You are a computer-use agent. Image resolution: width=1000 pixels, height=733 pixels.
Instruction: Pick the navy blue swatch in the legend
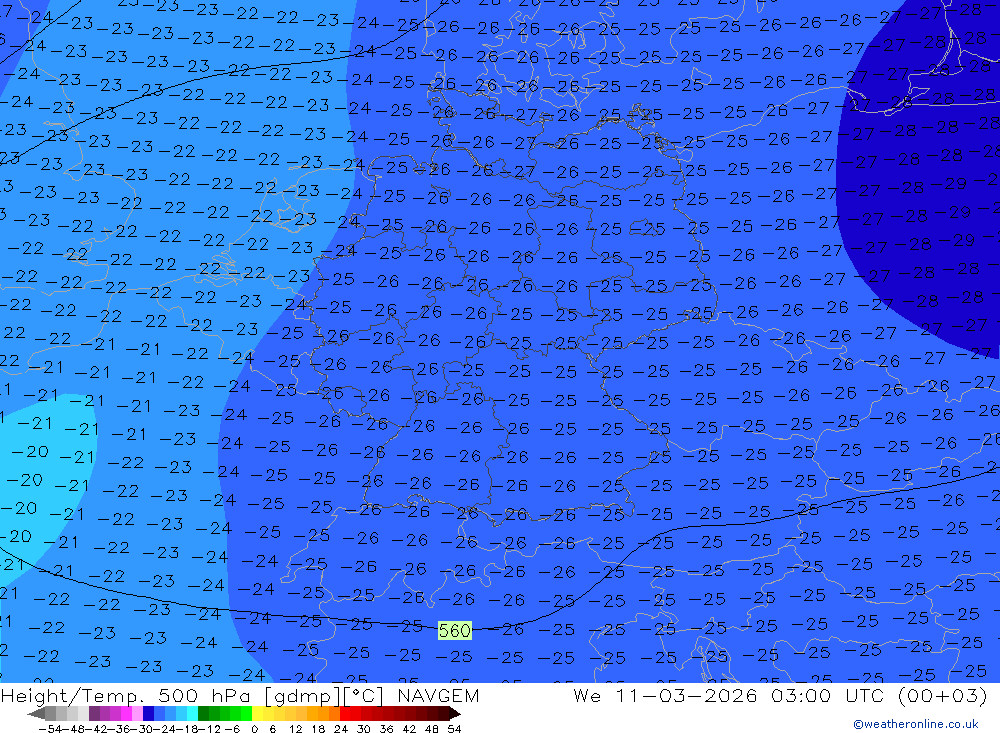(x=148, y=714)
